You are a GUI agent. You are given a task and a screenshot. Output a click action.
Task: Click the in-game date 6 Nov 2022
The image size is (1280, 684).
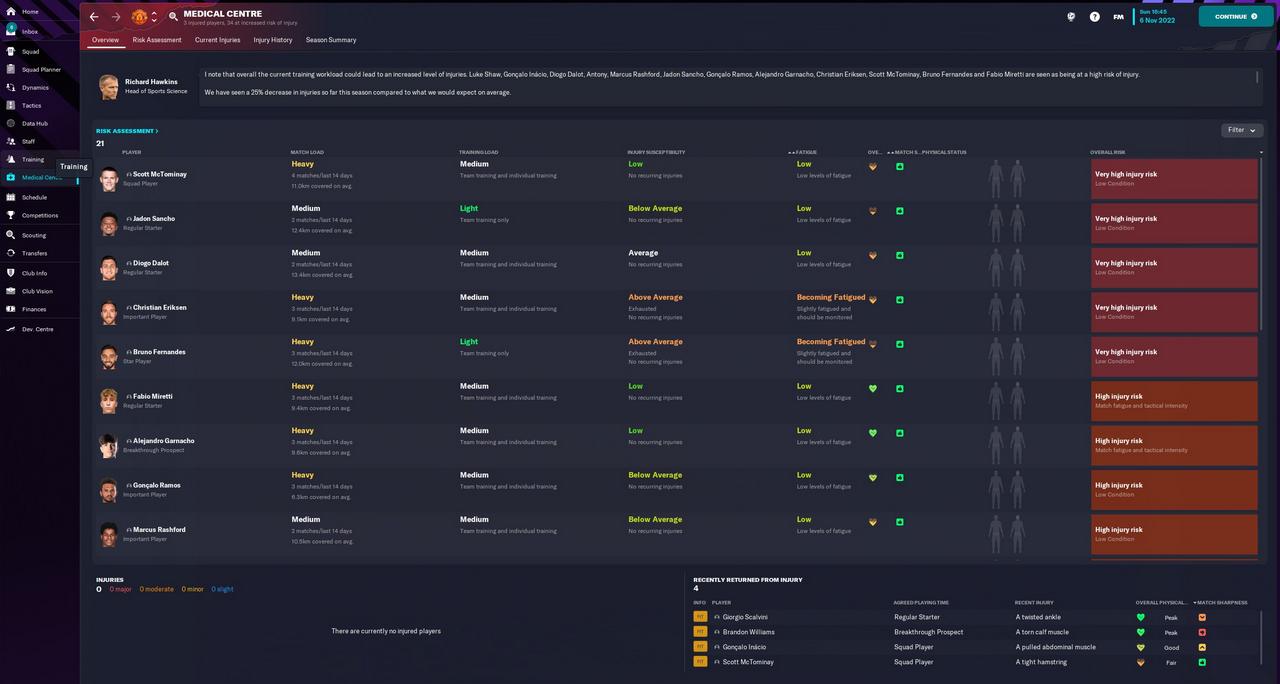click(1157, 21)
